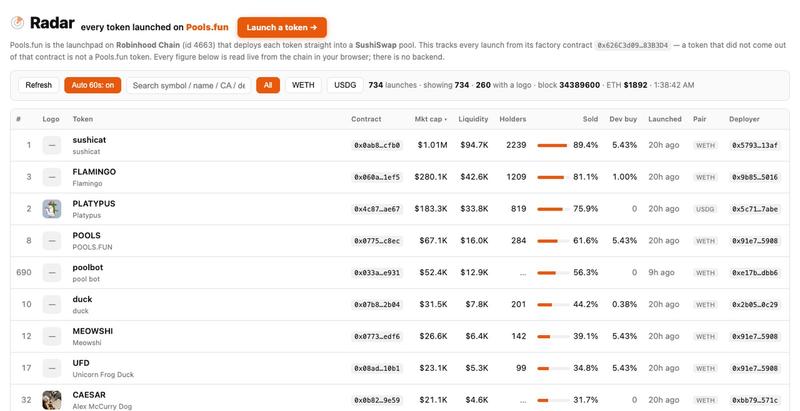Click the 2239 holders value
The height and width of the screenshot is (411, 800).
[x=516, y=145]
